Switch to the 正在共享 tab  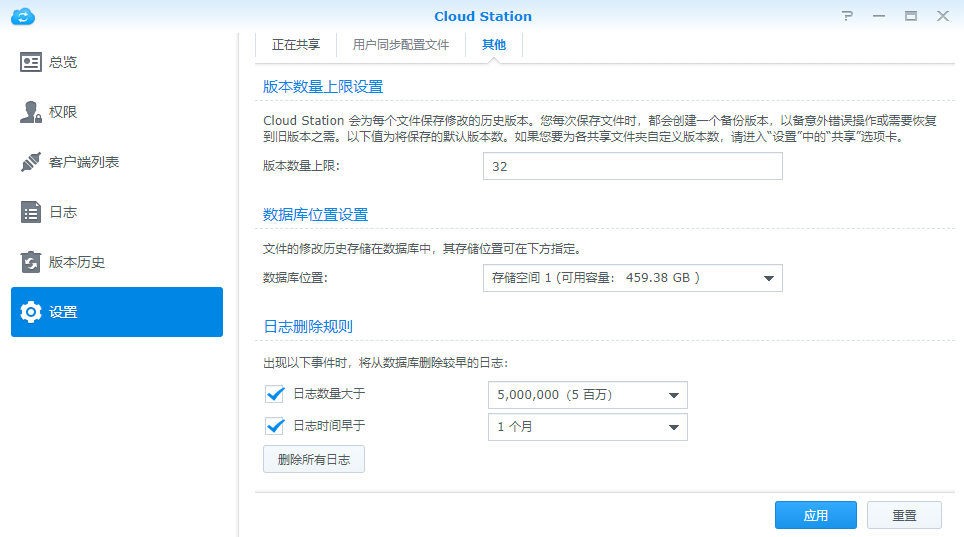click(296, 45)
